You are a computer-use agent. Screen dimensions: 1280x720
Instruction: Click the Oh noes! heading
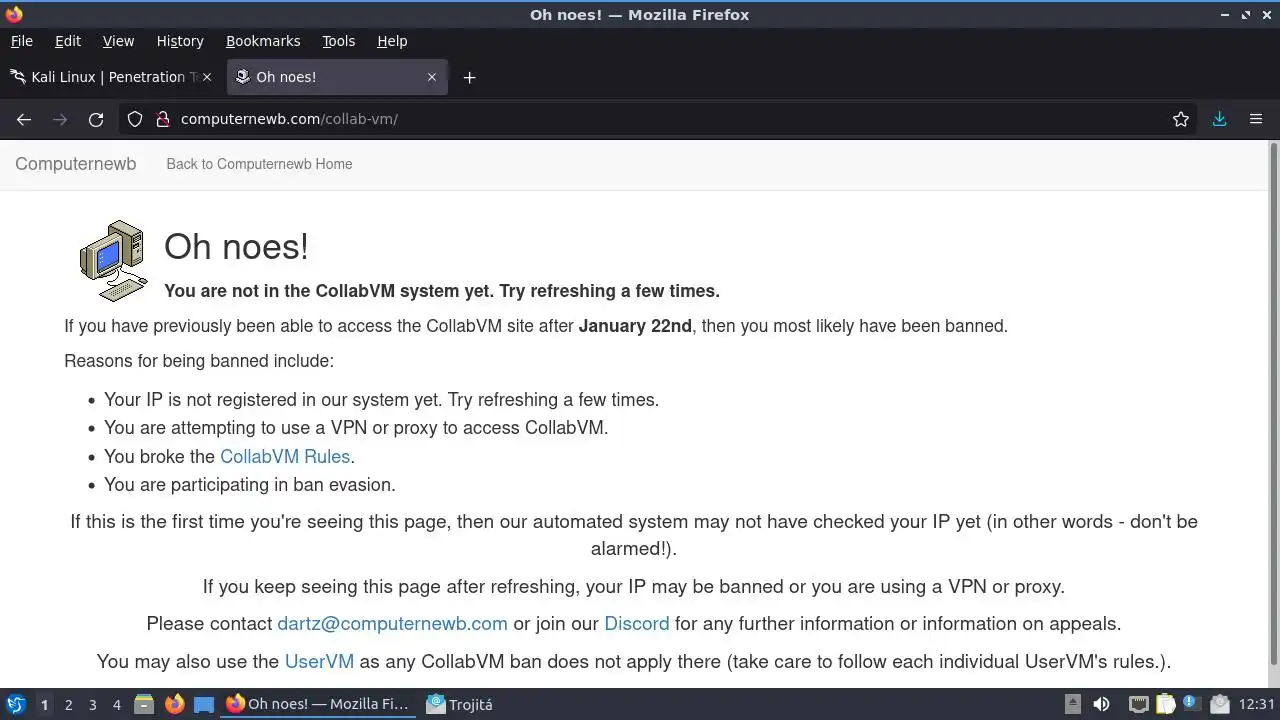click(236, 246)
